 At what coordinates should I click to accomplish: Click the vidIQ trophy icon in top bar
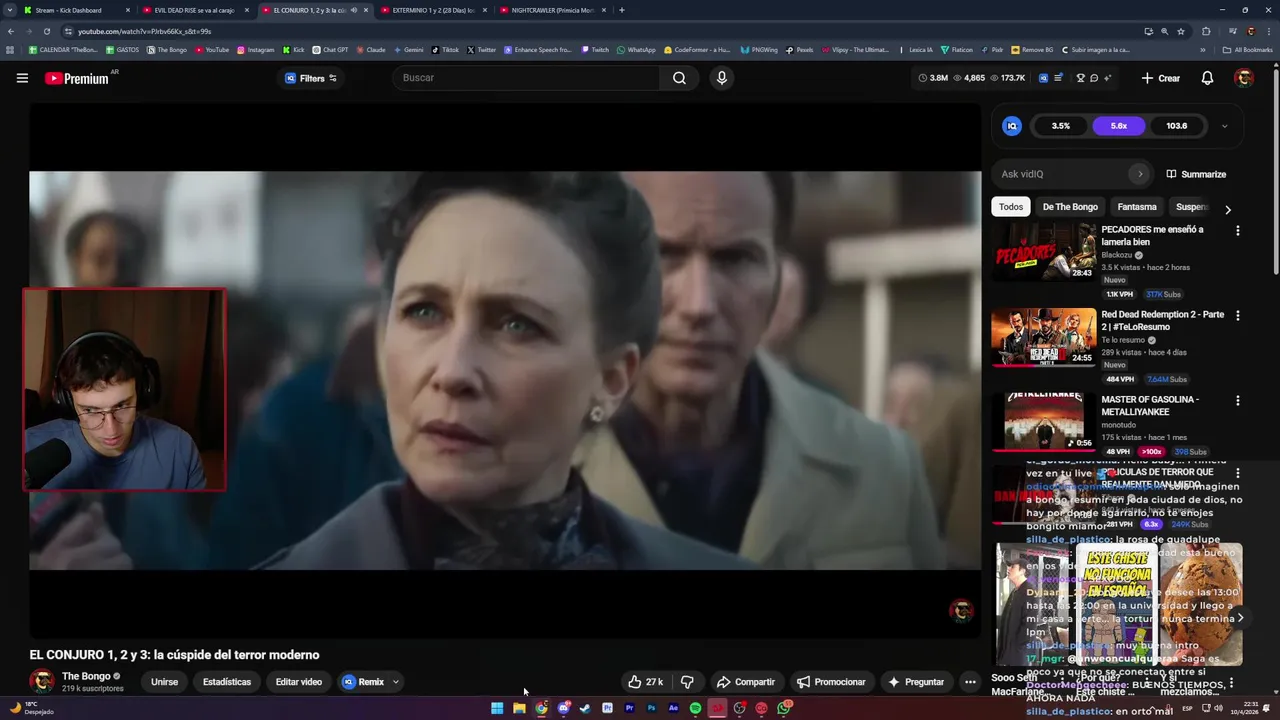[1081, 78]
